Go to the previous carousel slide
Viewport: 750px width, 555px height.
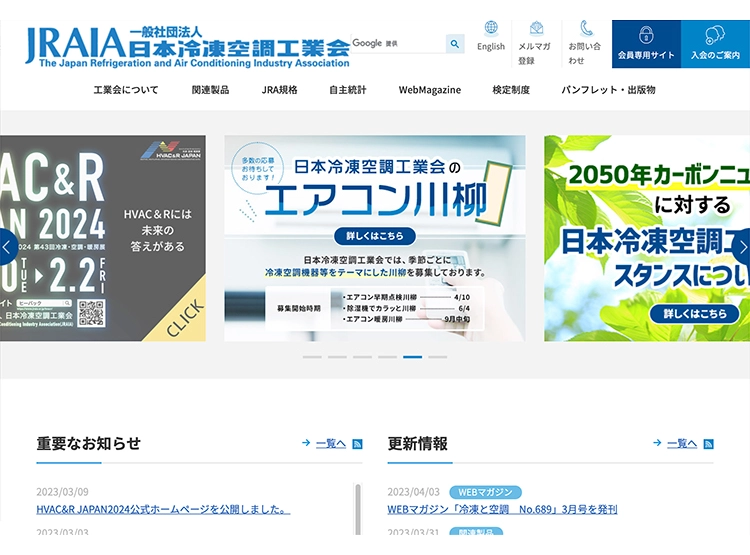click(x=7, y=247)
